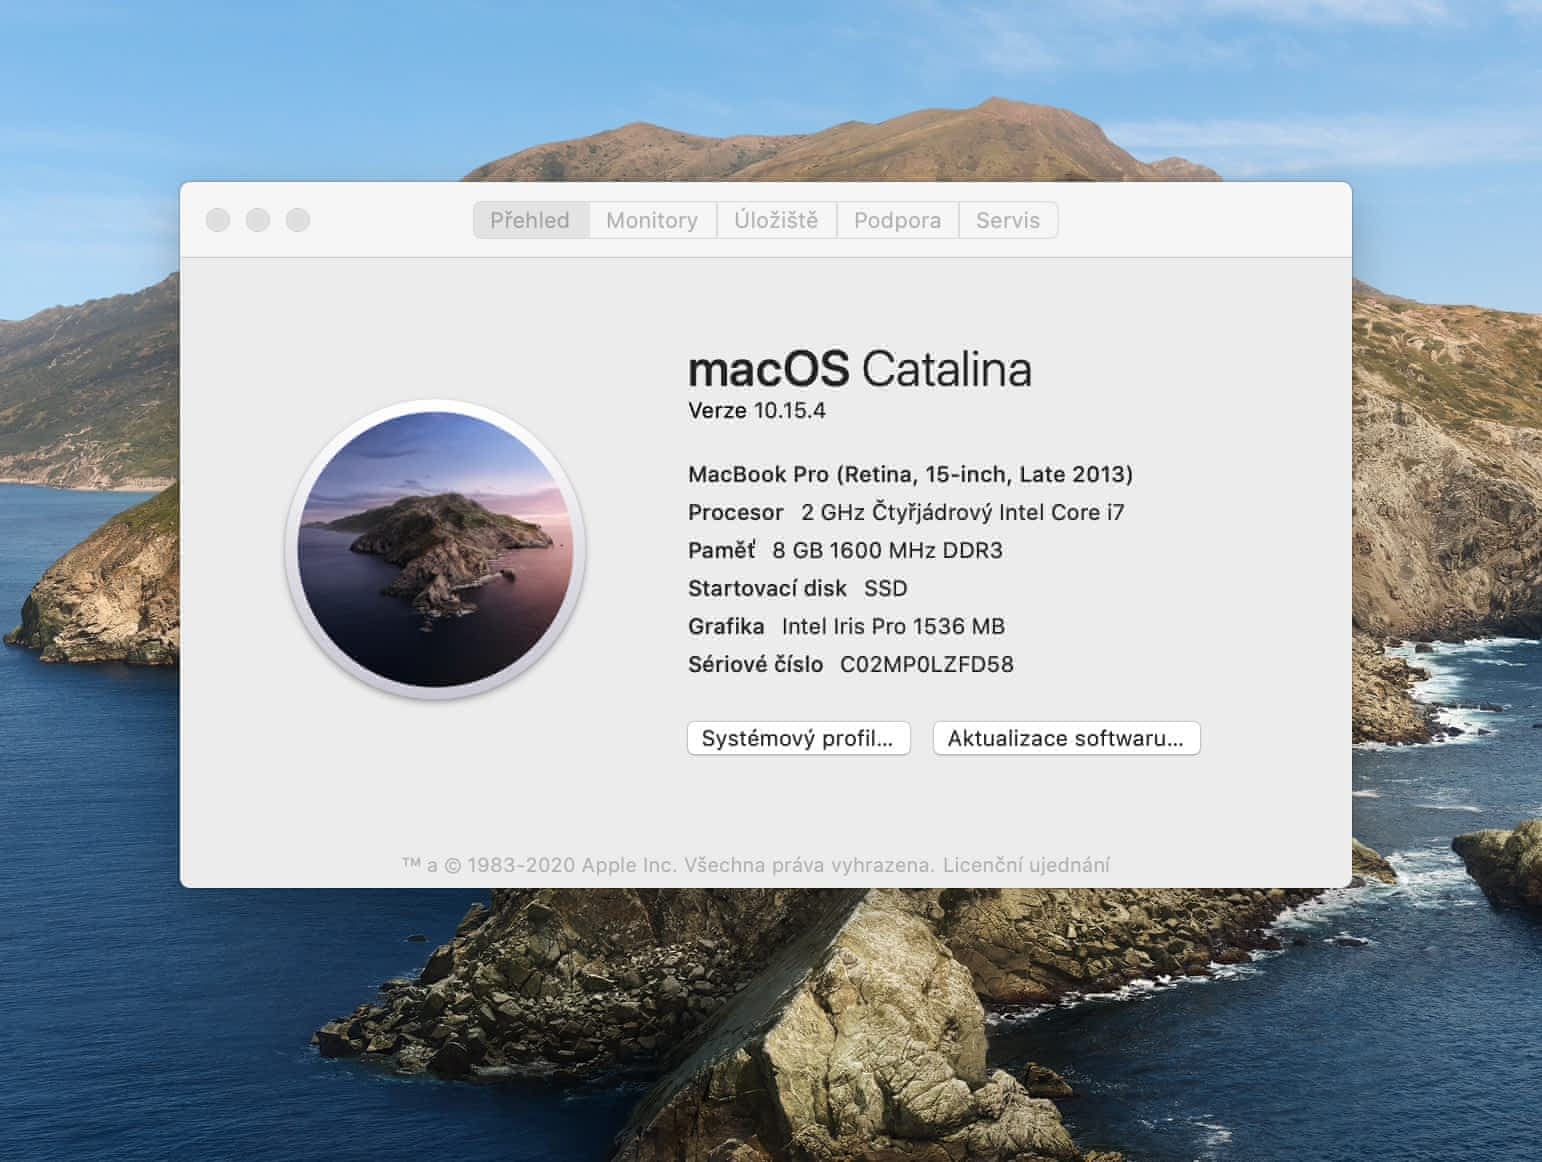Open the Licenční ujednání link
Viewport: 1542px width, 1162px height.
tap(1027, 865)
